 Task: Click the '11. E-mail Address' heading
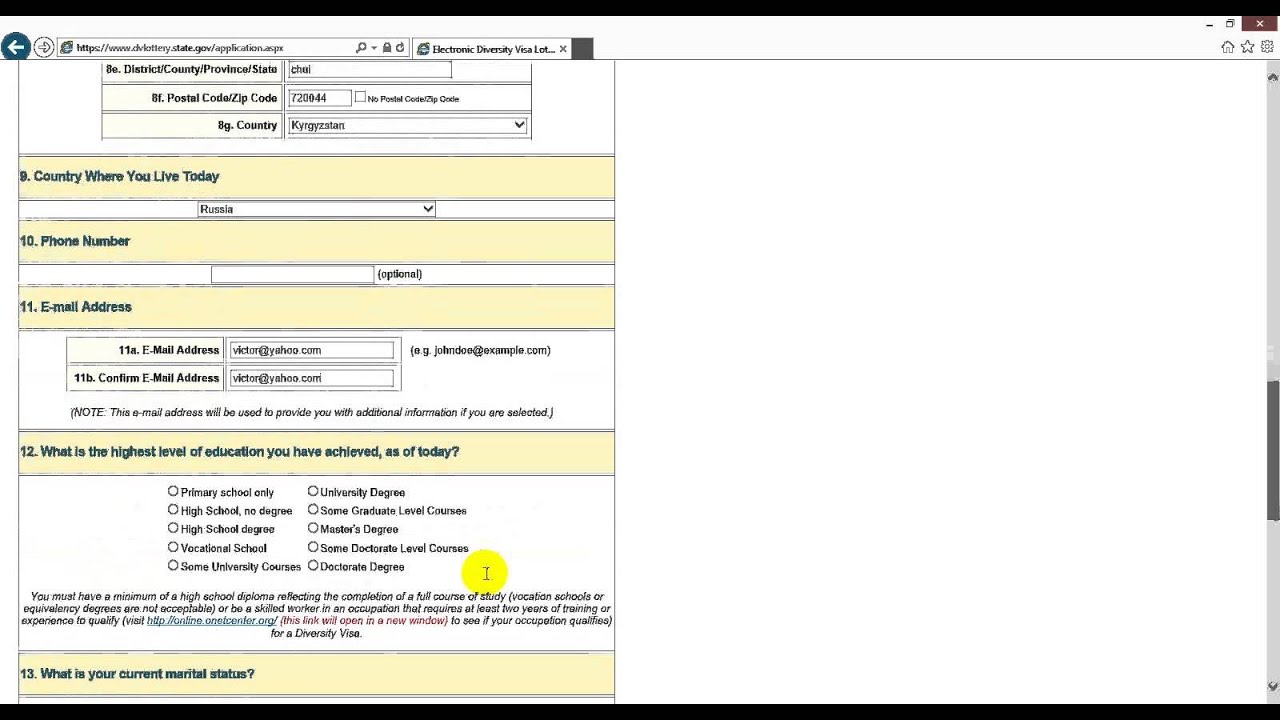tap(76, 307)
